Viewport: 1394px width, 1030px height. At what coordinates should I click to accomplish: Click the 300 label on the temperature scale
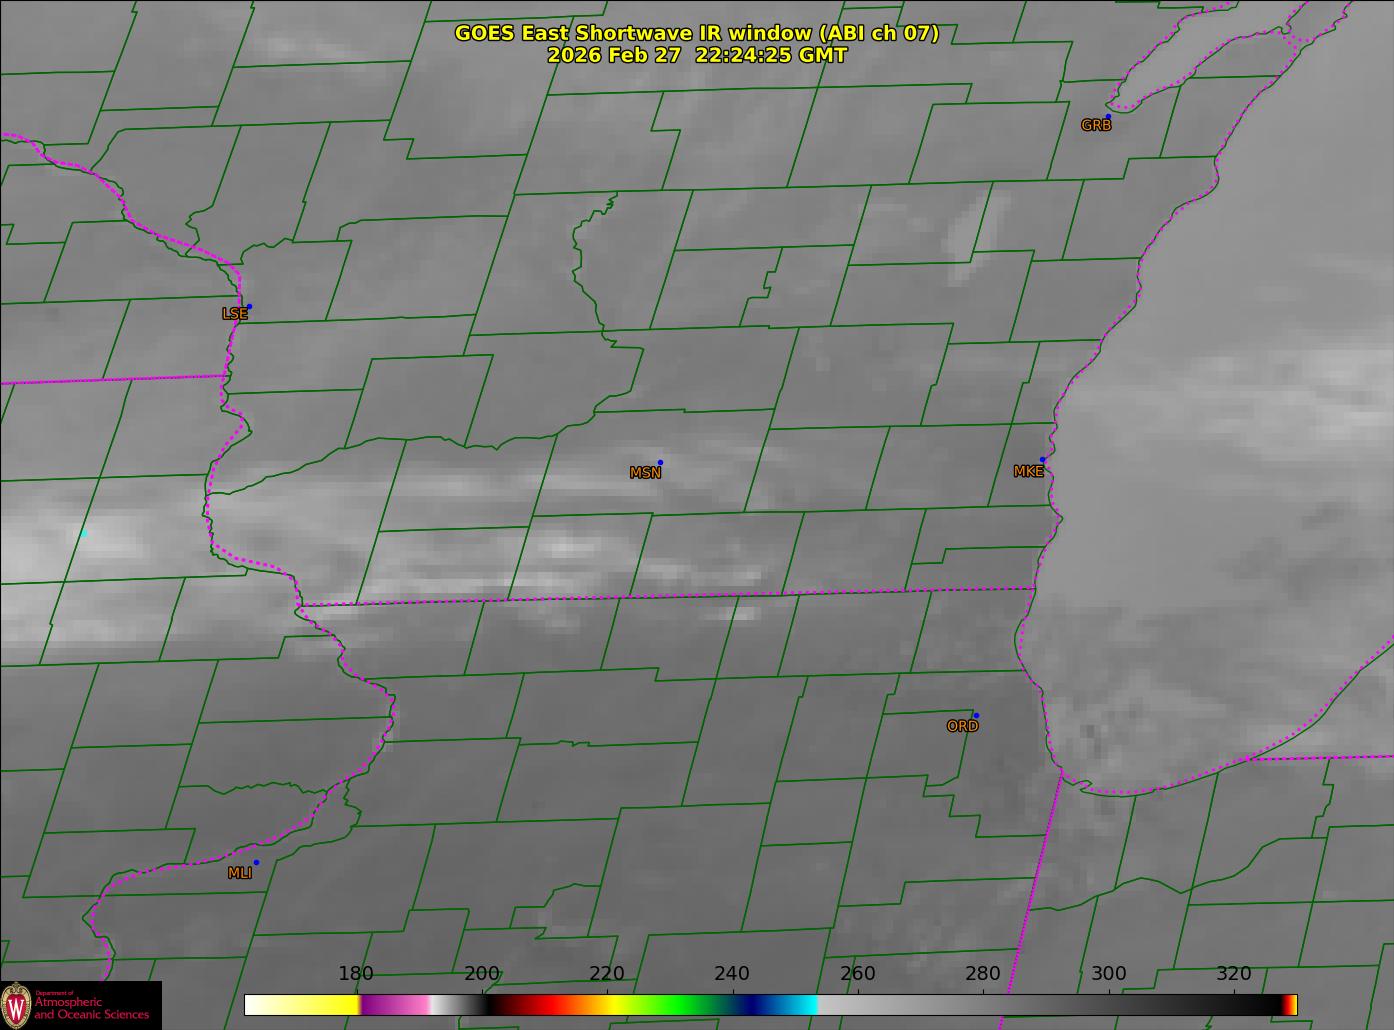[1108, 974]
